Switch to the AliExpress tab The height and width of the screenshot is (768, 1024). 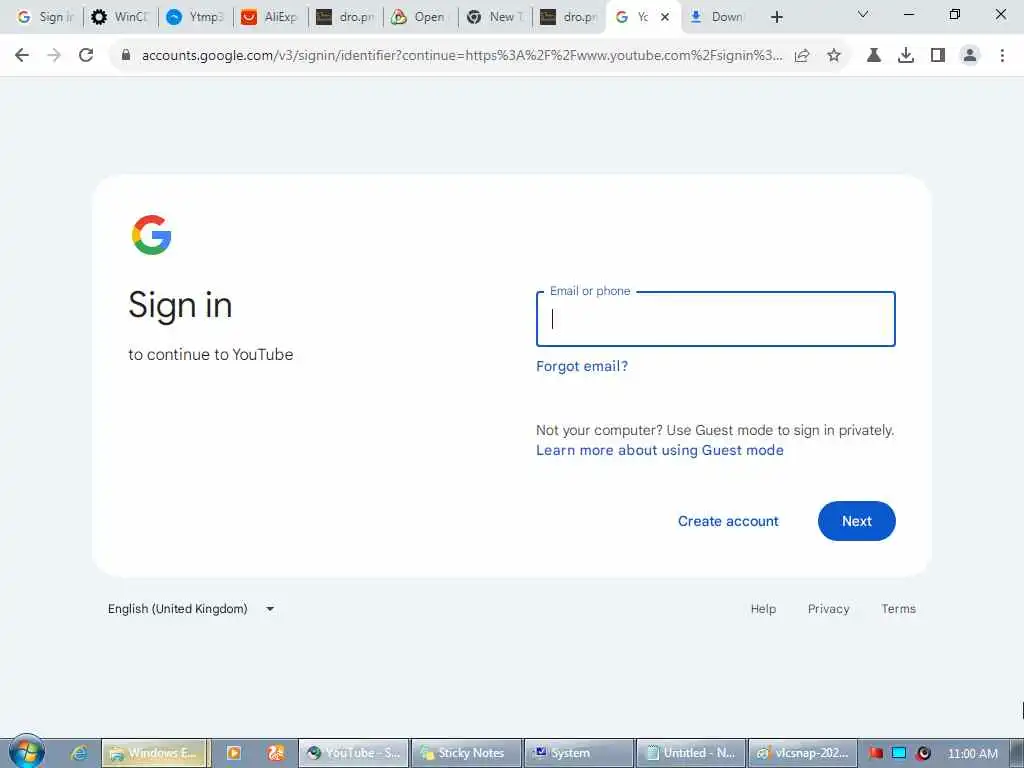pyautogui.click(x=269, y=17)
